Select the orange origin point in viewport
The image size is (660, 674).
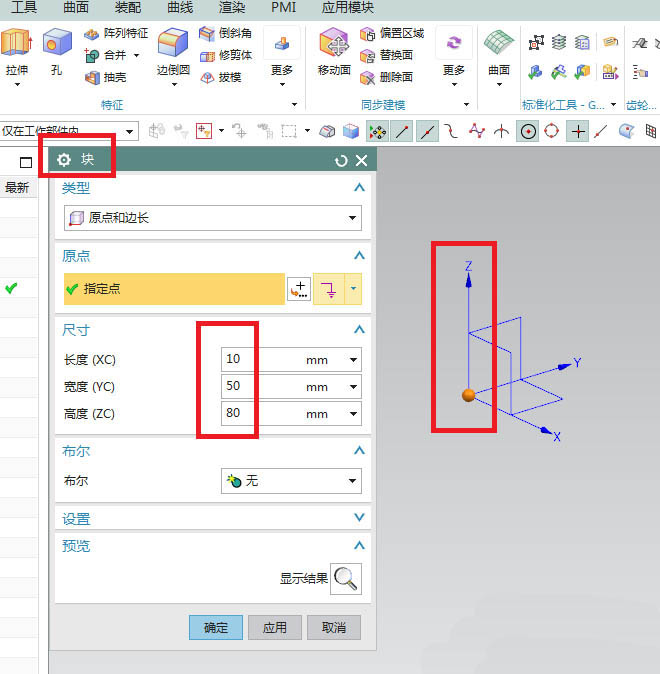point(468,395)
